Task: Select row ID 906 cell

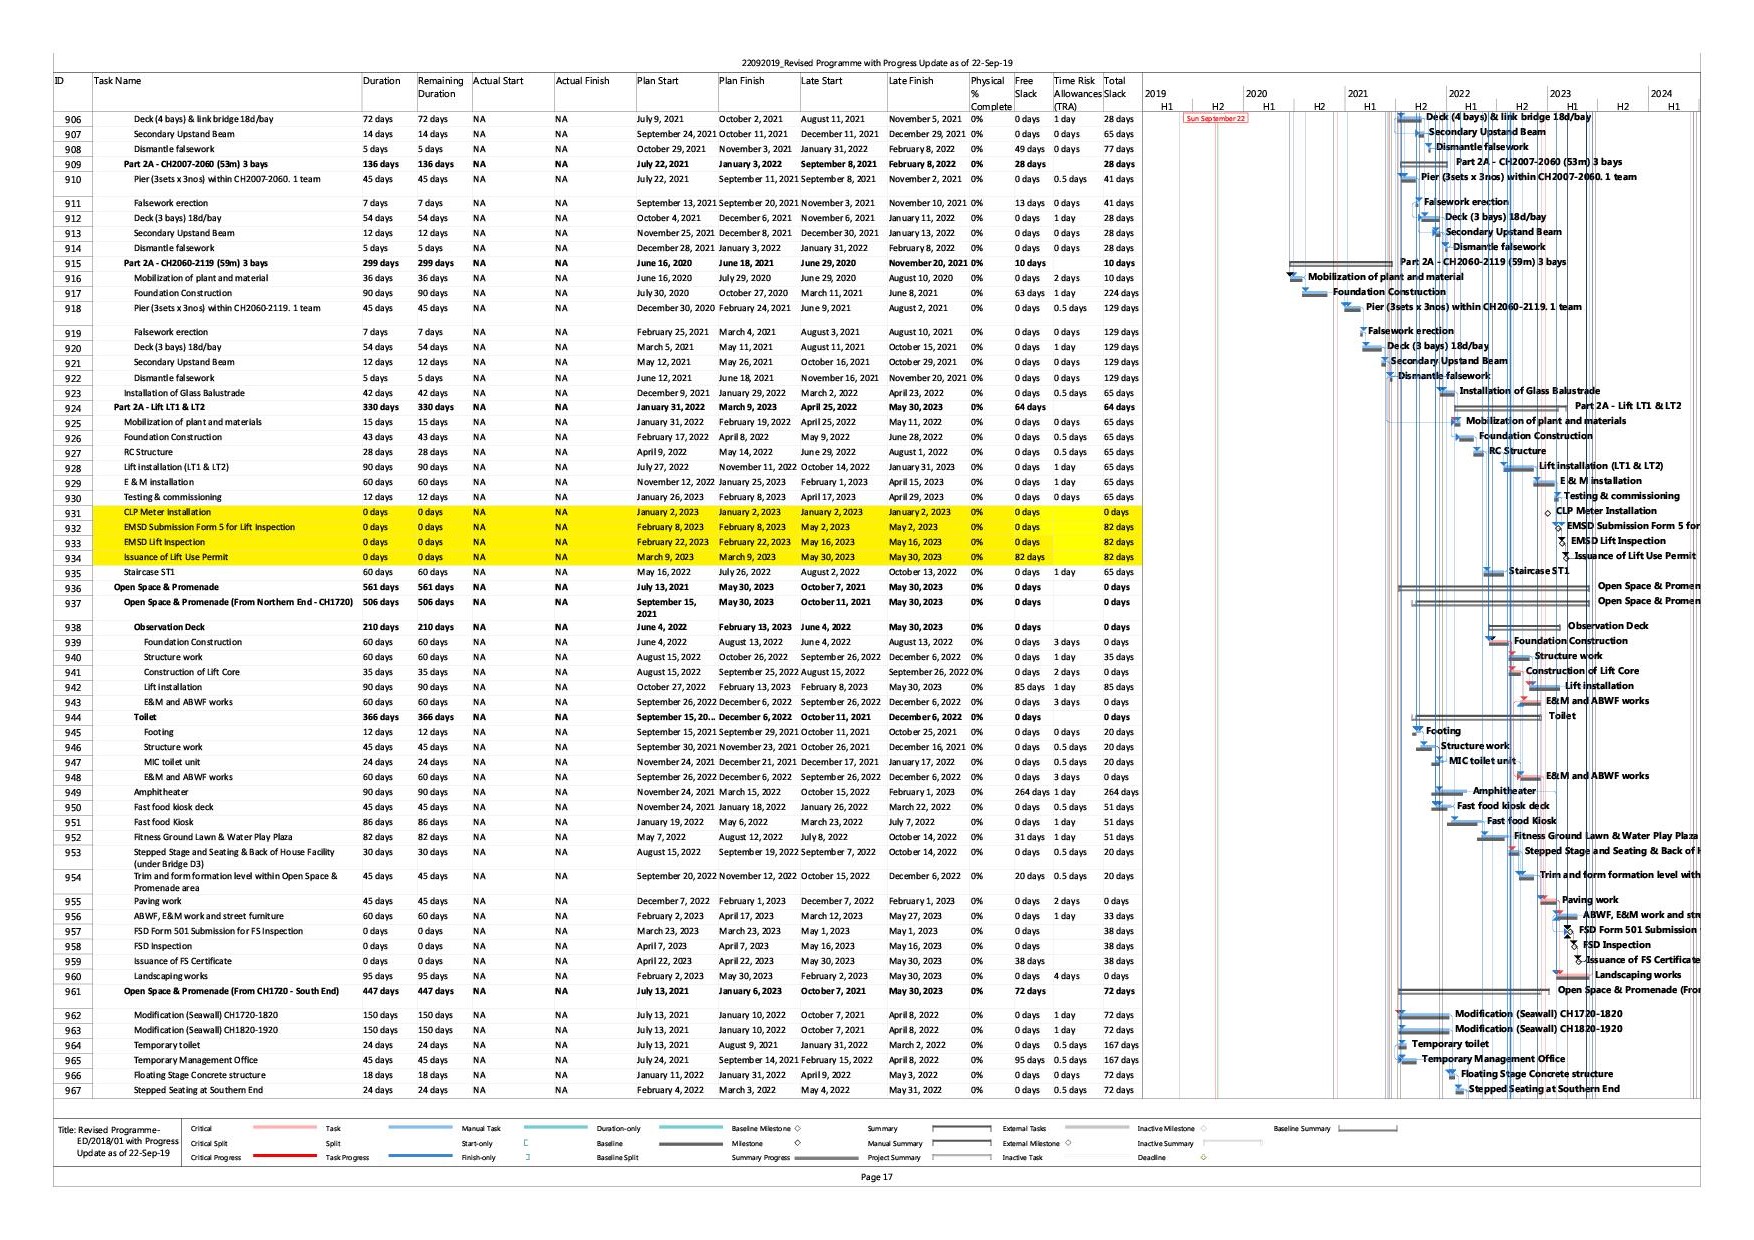Action: click(73, 120)
